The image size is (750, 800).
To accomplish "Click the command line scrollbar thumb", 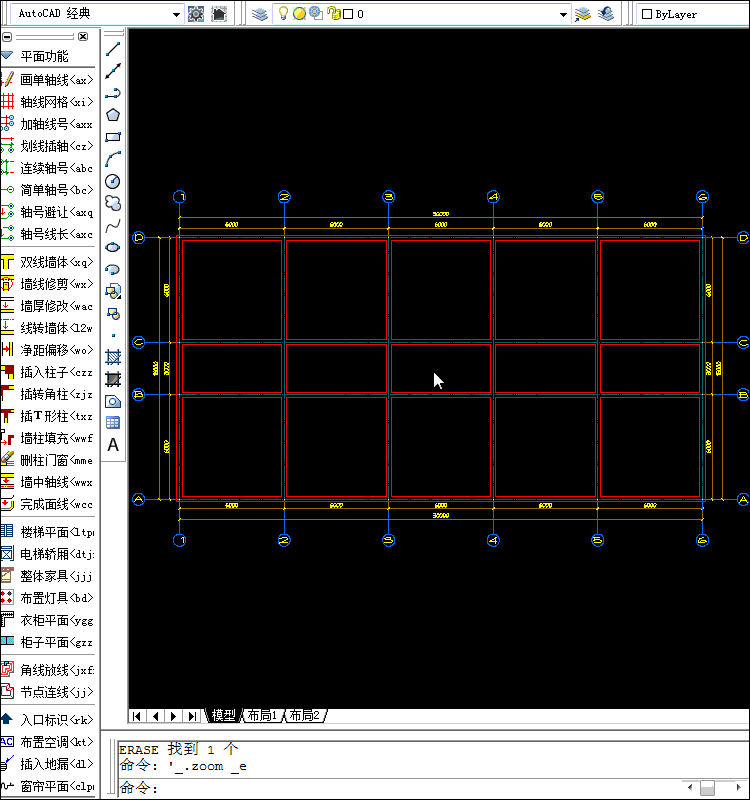I will [x=707, y=788].
